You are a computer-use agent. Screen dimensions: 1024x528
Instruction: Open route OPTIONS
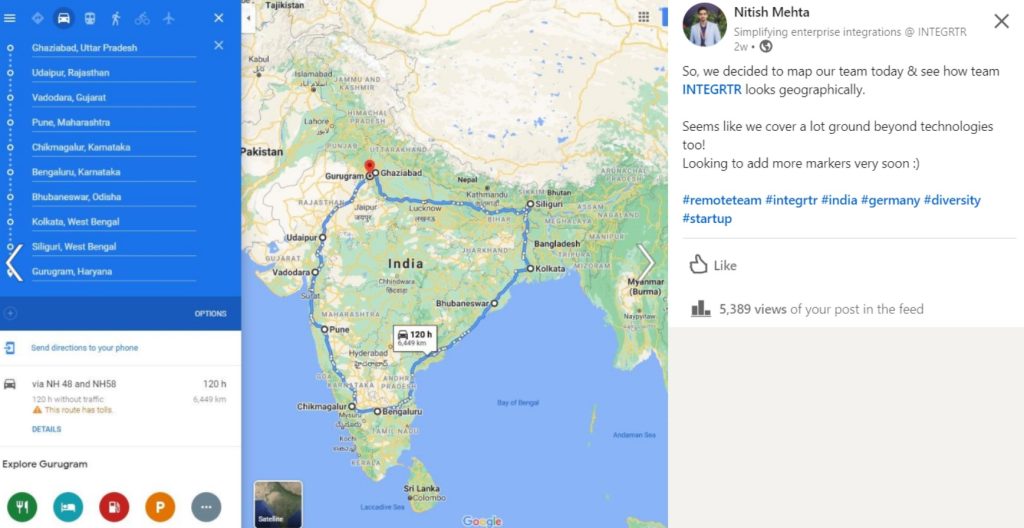tap(210, 314)
